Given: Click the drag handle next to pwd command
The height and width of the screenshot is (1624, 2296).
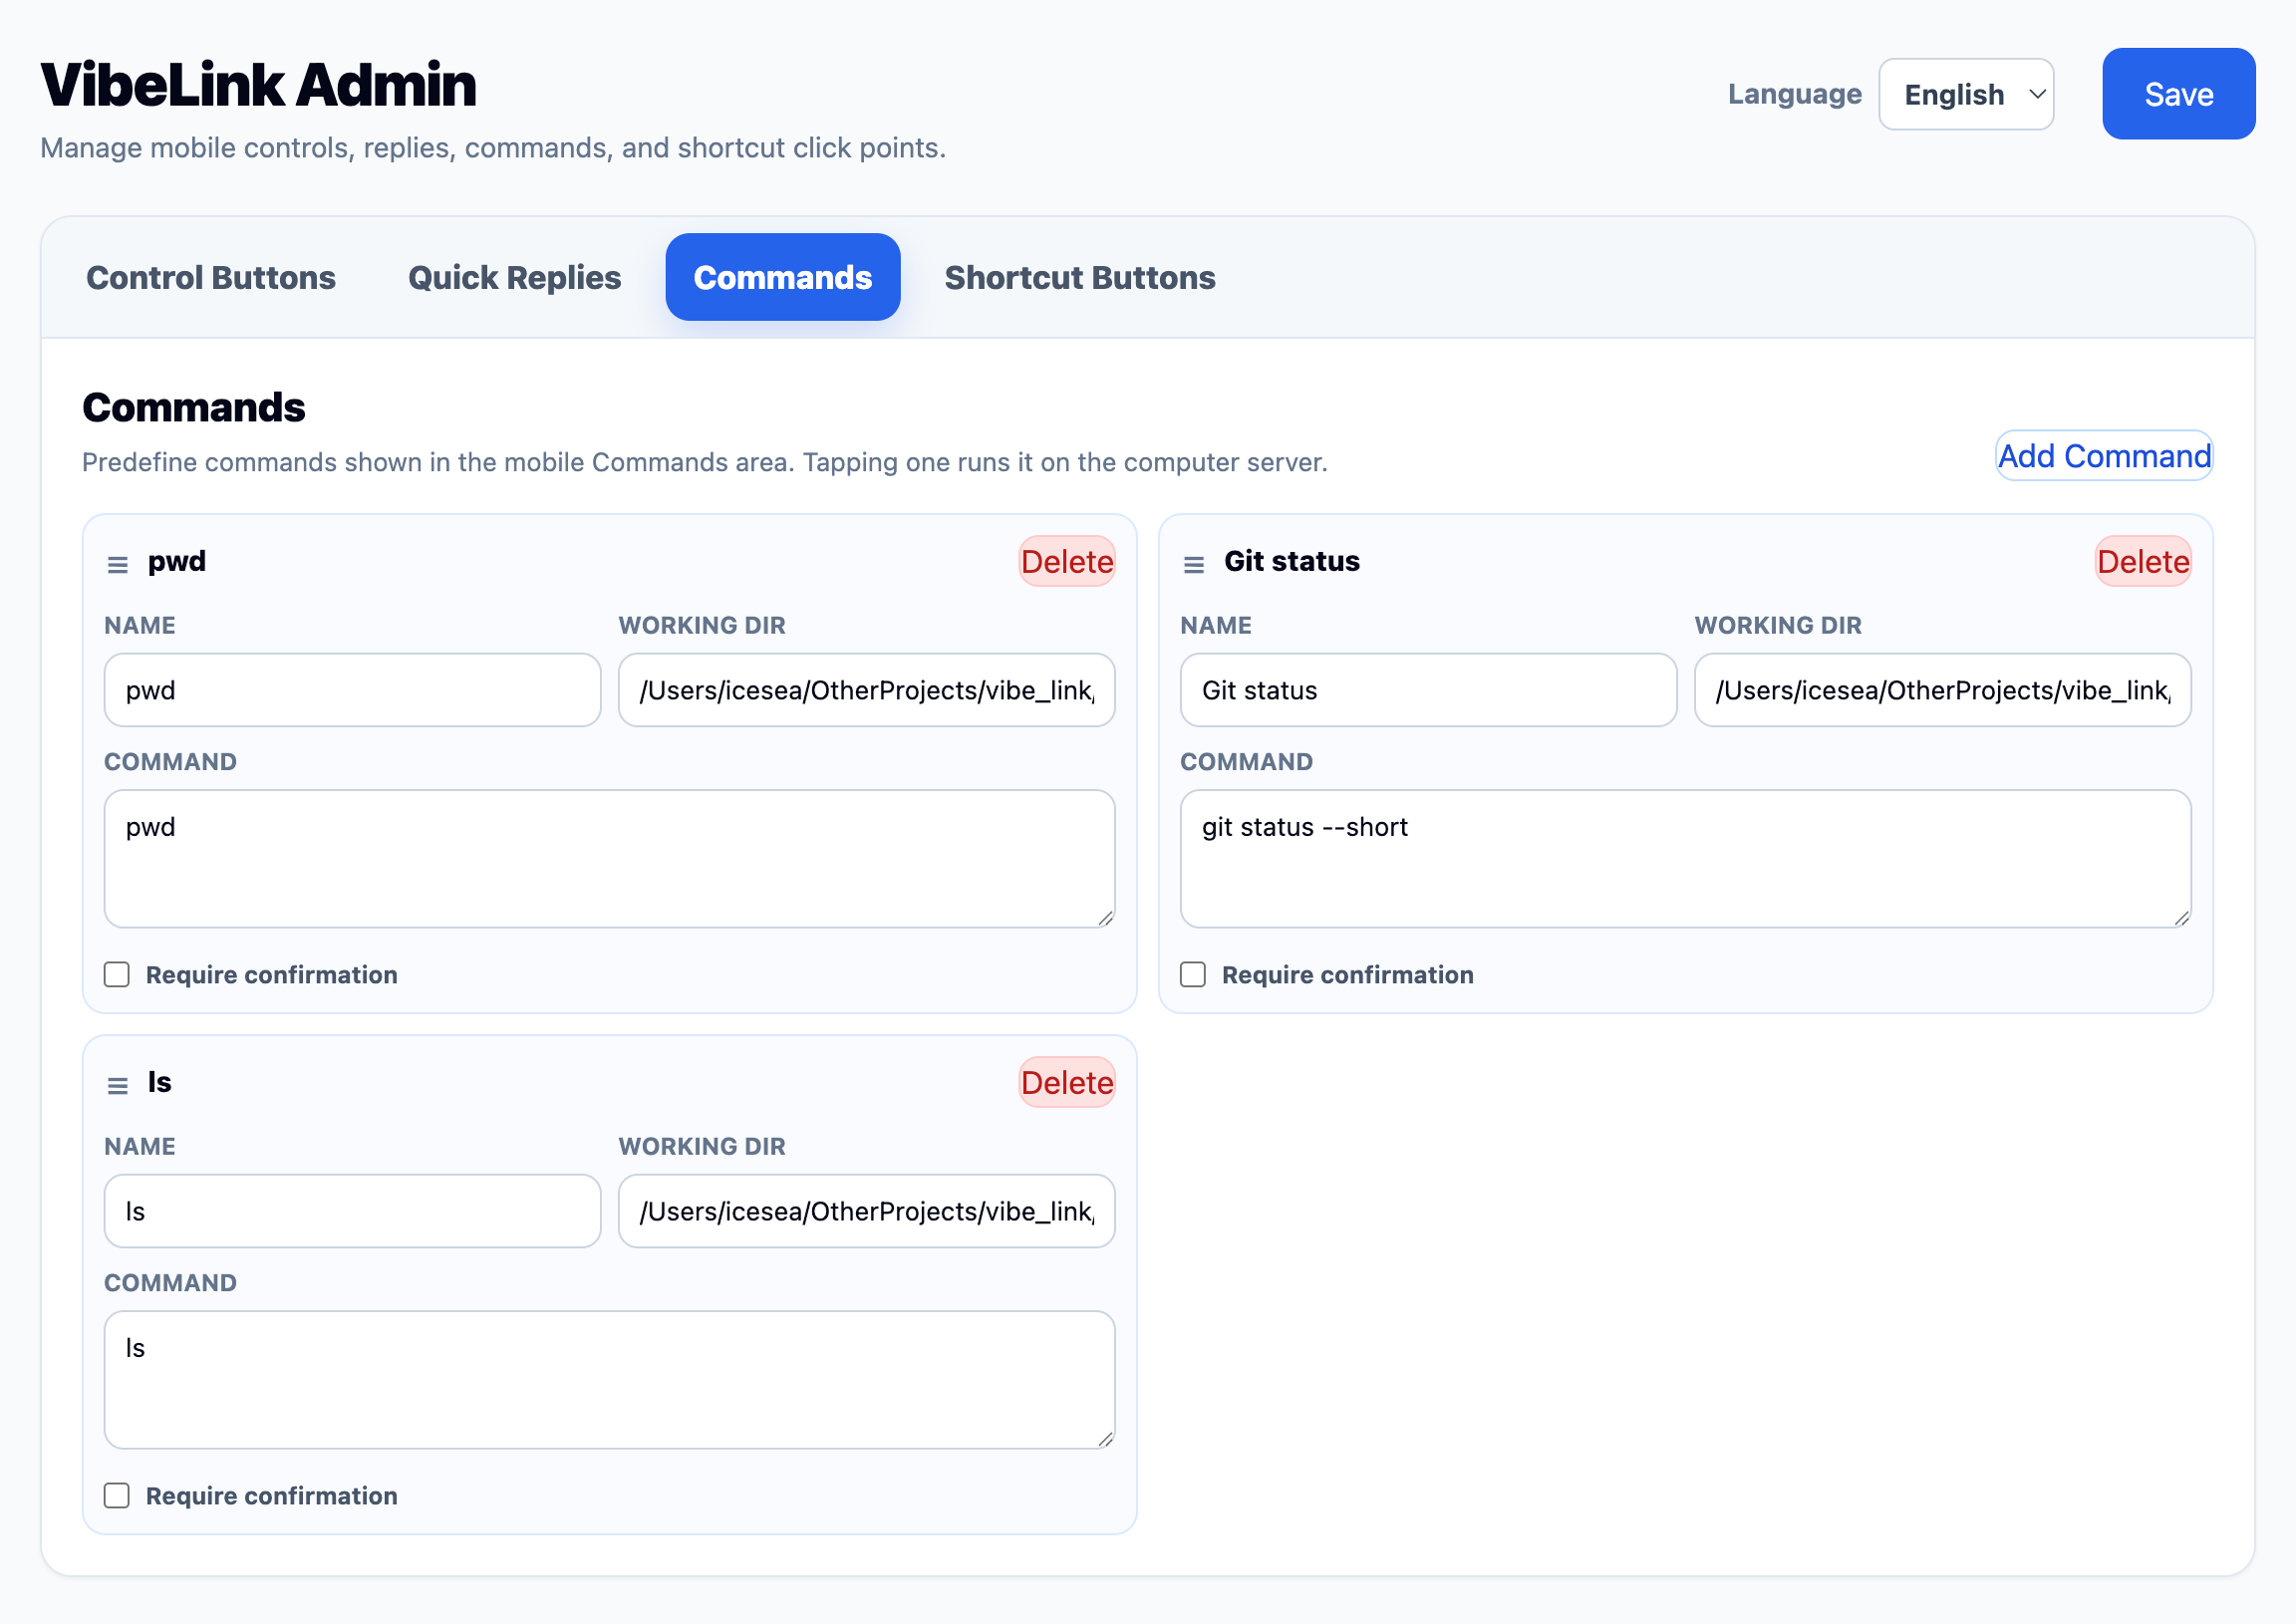Looking at the screenshot, I should (117, 563).
